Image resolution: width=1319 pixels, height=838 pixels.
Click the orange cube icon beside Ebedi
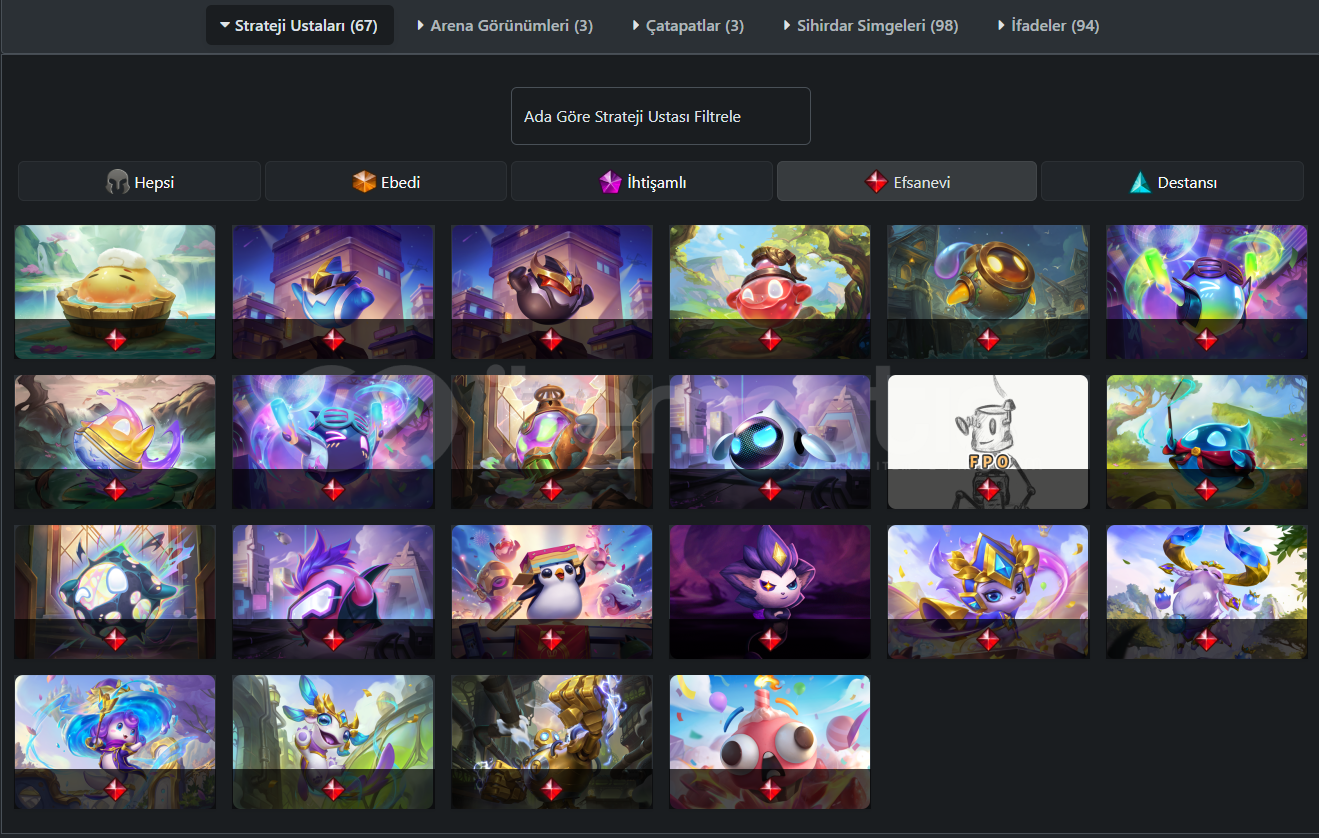[x=364, y=182]
